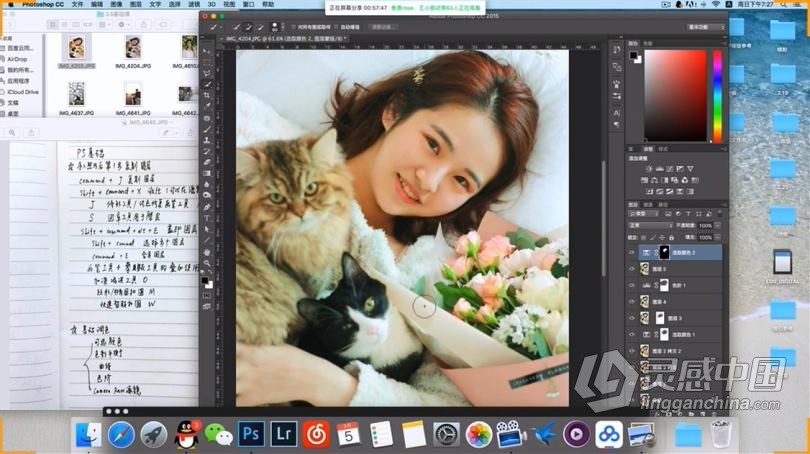Hide the 选取颜色 2 layer
Image resolution: width=810 pixels, height=454 pixels.
632,253
